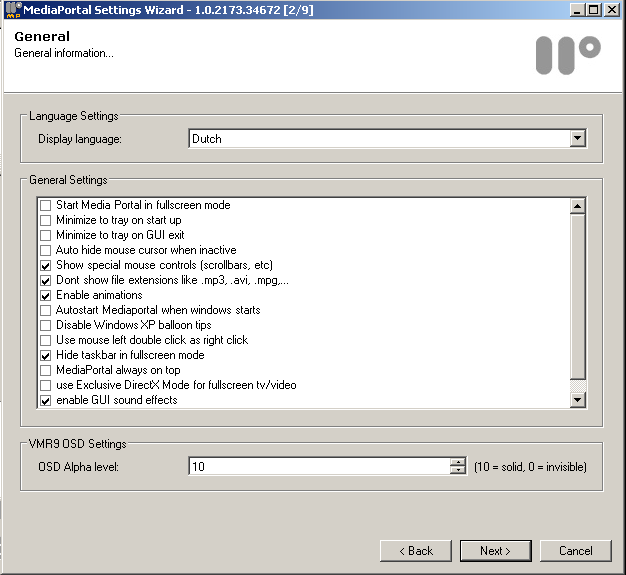Viewport: 626px width, 575px height.
Task: Cancel the settings wizard
Action: coord(576,551)
